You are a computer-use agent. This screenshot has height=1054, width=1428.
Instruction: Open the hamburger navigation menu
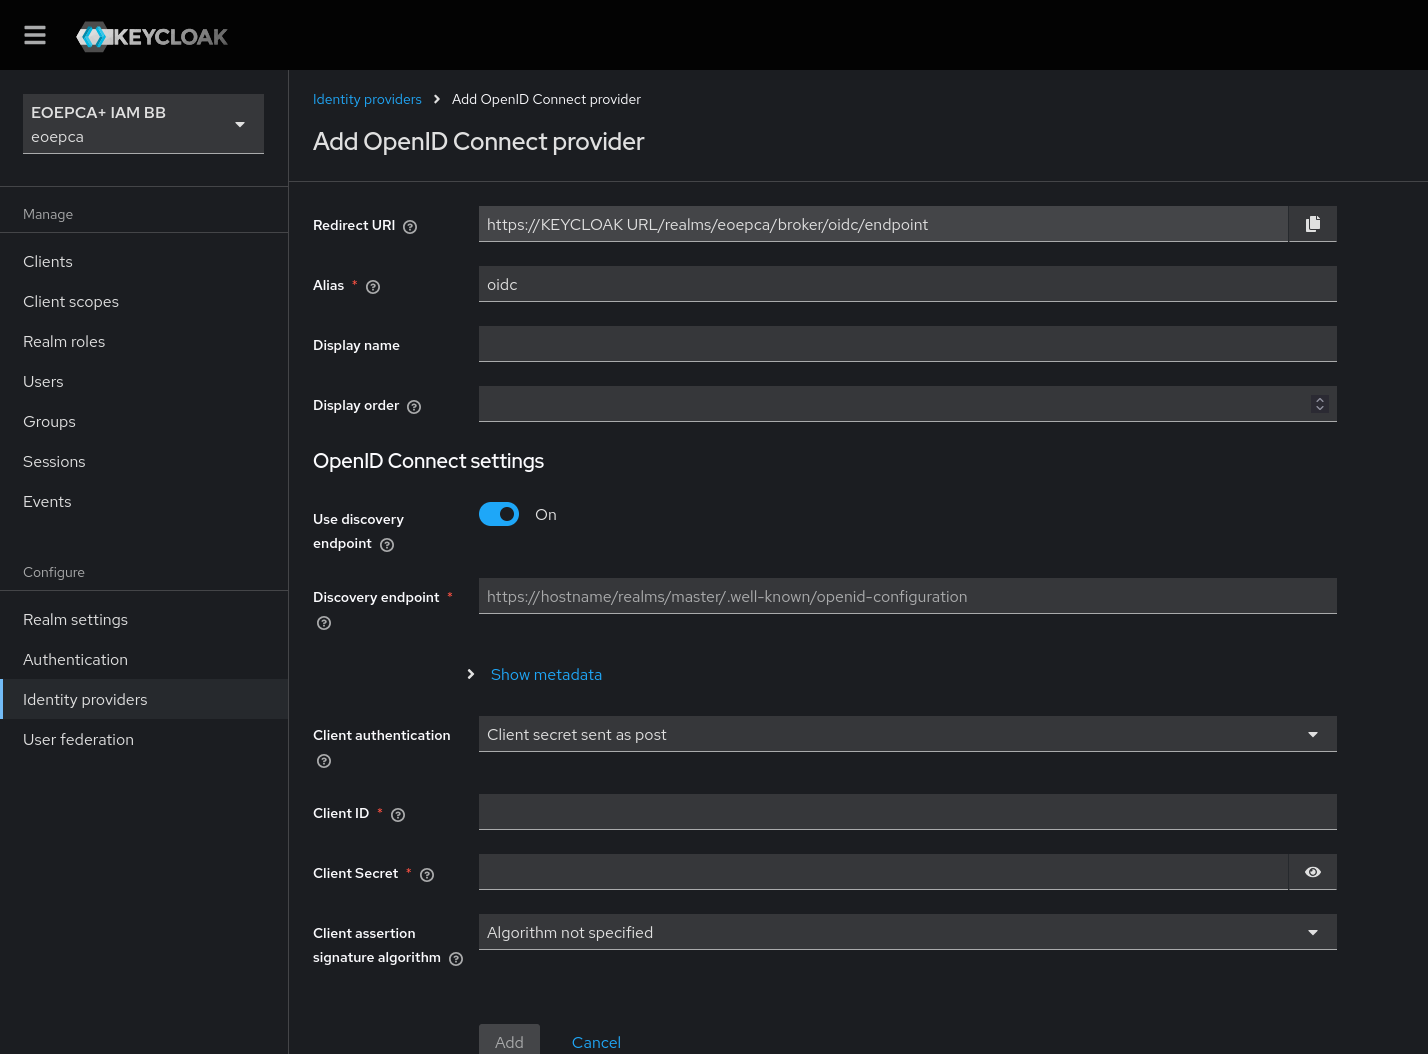tap(35, 35)
